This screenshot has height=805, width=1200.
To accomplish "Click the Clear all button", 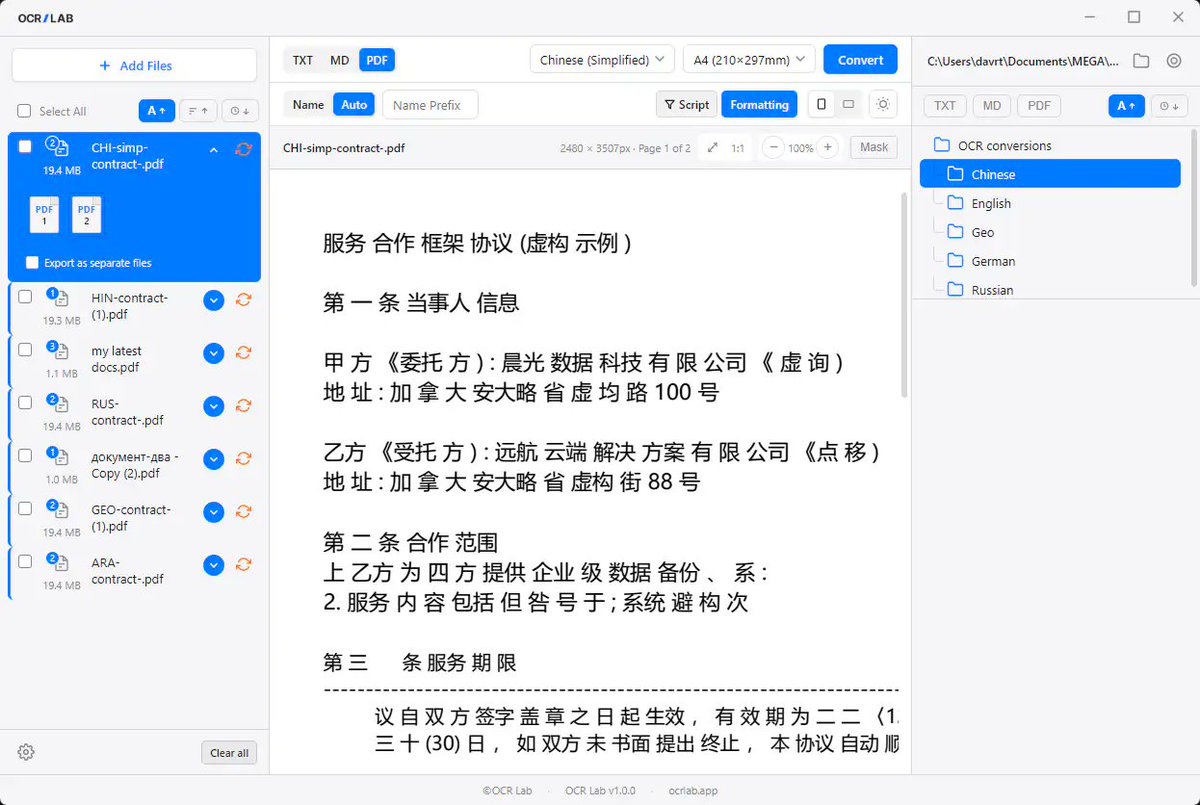I will (229, 753).
